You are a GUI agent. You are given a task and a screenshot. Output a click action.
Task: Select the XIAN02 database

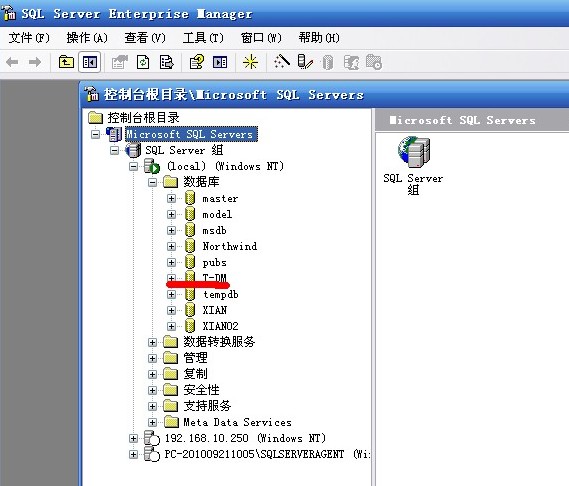(x=220, y=326)
